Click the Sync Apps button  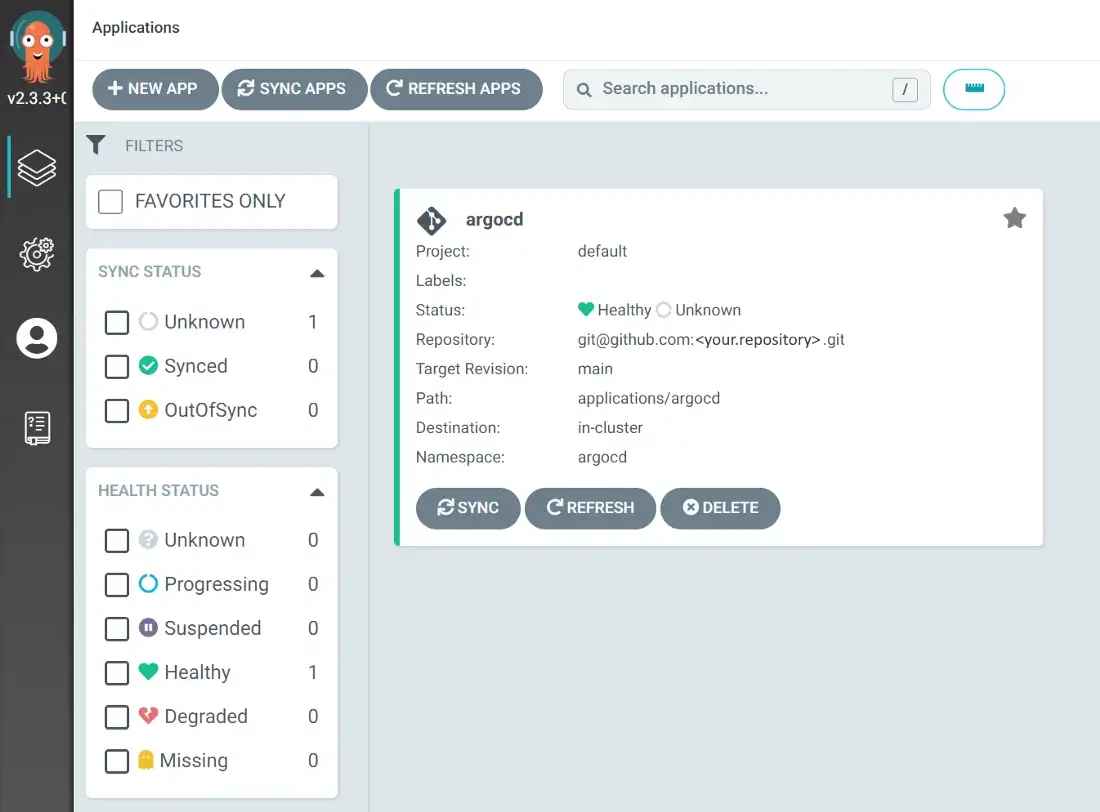click(294, 89)
